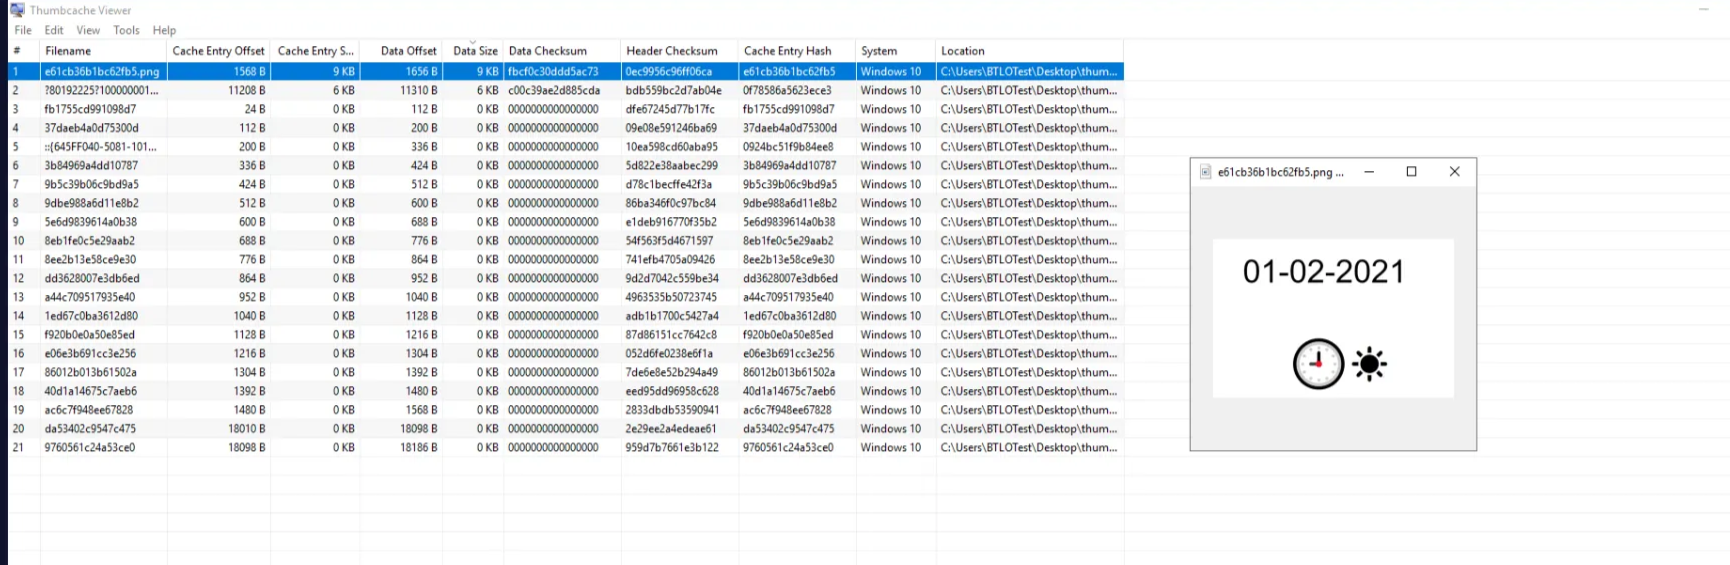This screenshot has width=1730, height=565.
Task: Click header checksum 0ec9956c96ff06ca
Action: click(x=669, y=71)
